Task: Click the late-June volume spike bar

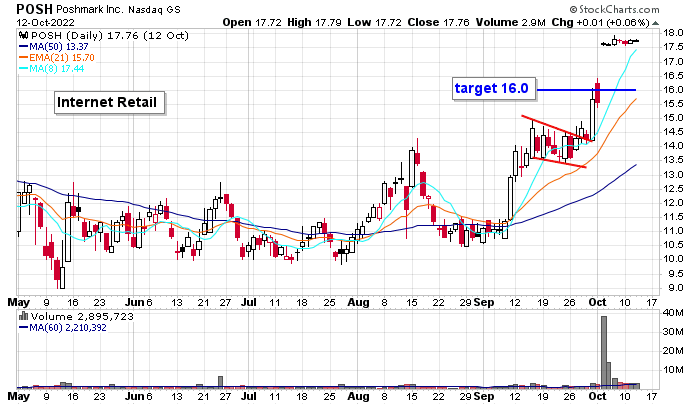Action: click(220, 381)
